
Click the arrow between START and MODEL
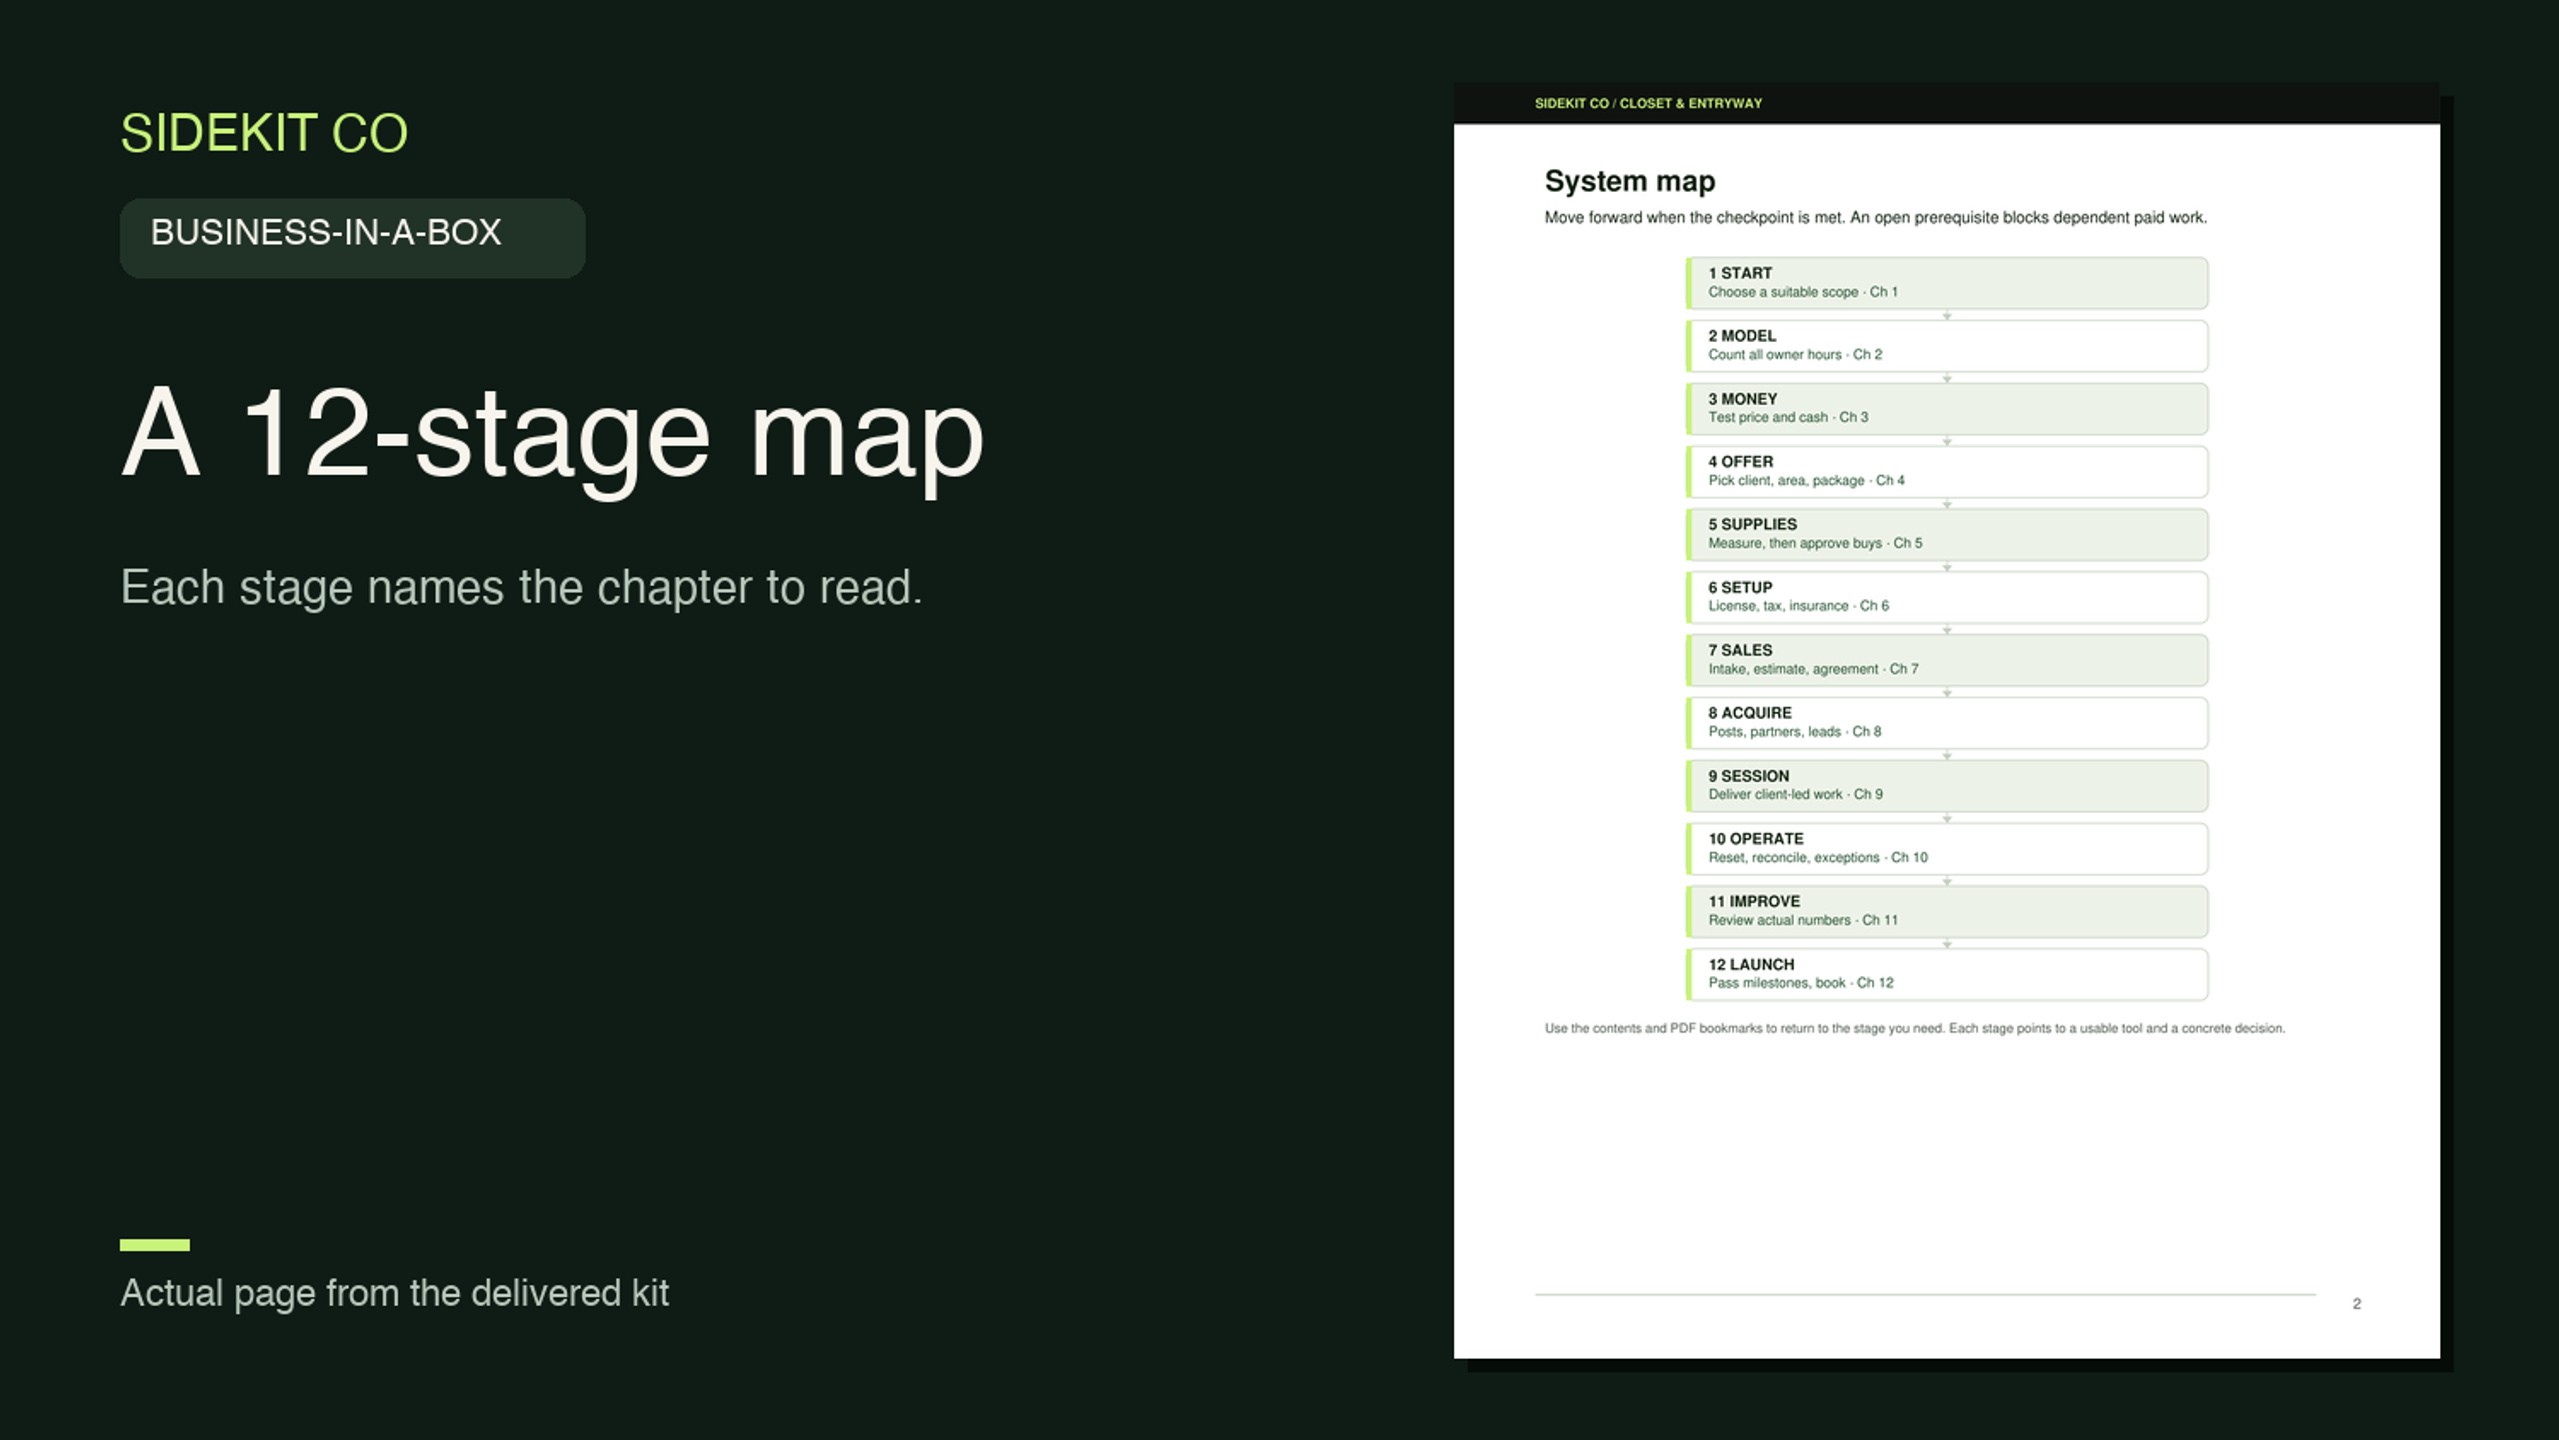point(1946,315)
